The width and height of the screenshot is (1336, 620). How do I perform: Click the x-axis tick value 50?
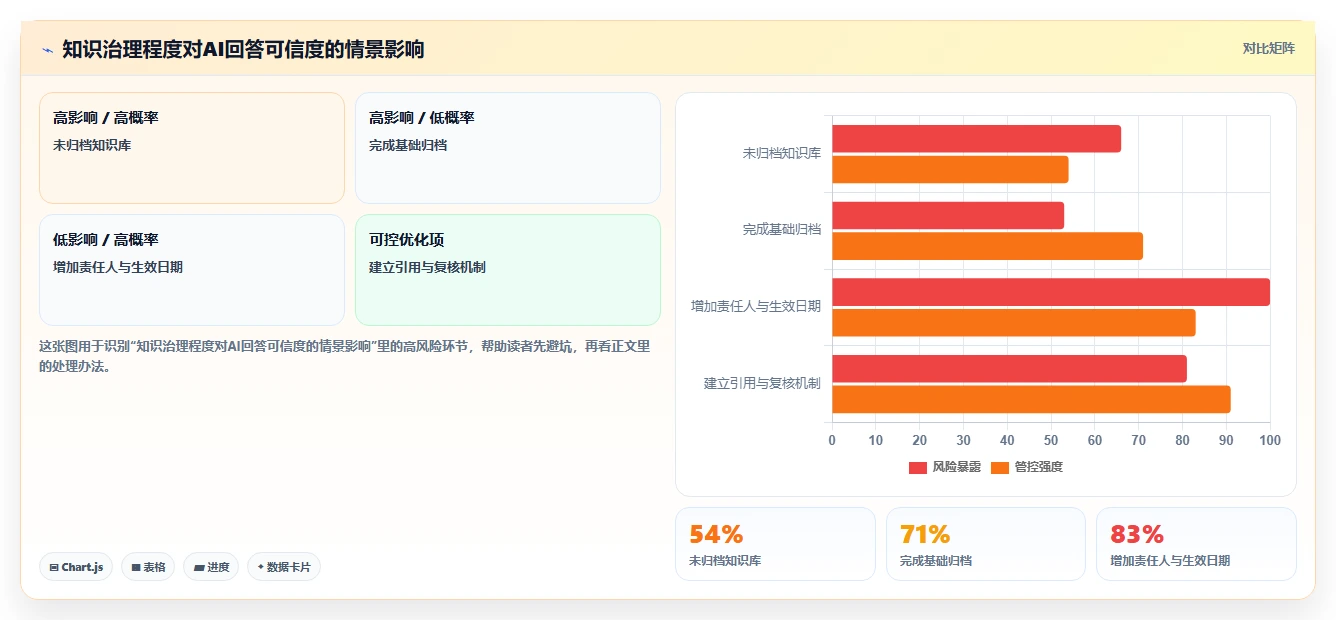(x=1051, y=441)
